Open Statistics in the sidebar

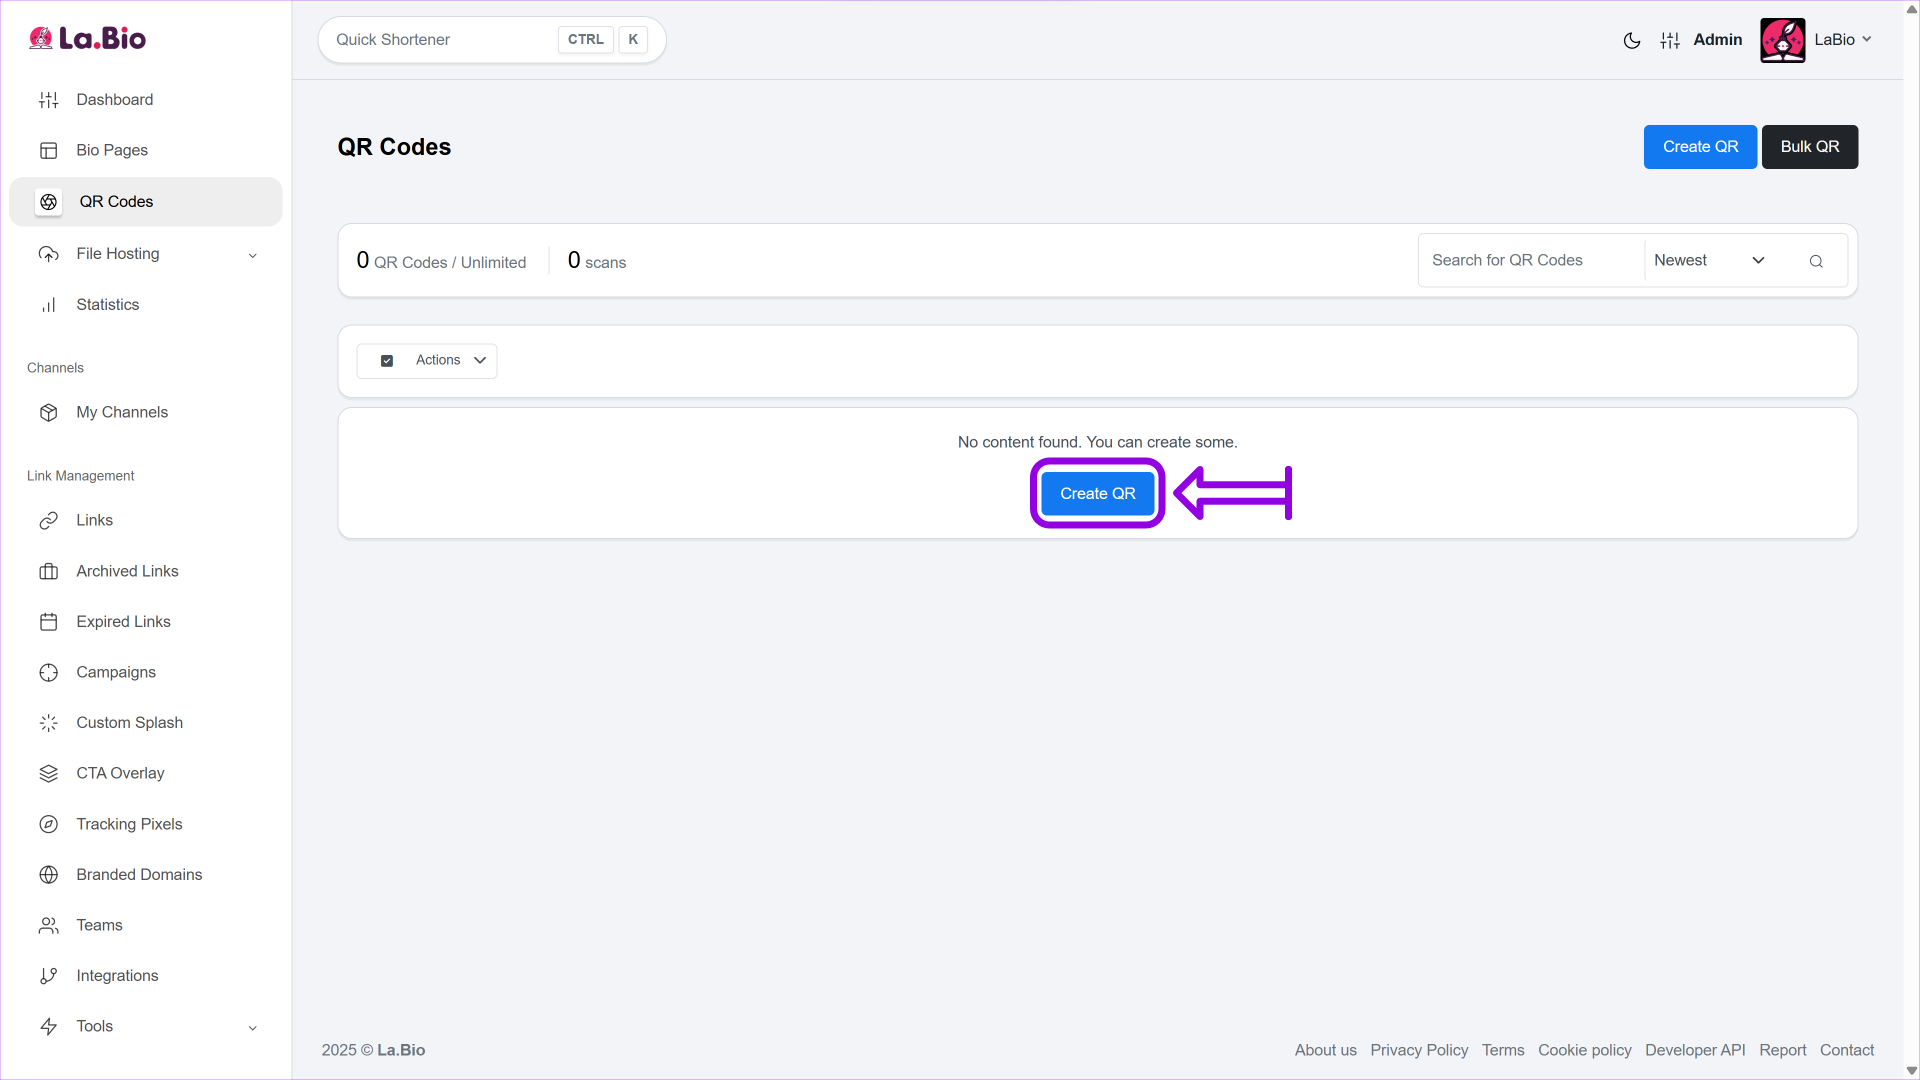(x=107, y=305)
